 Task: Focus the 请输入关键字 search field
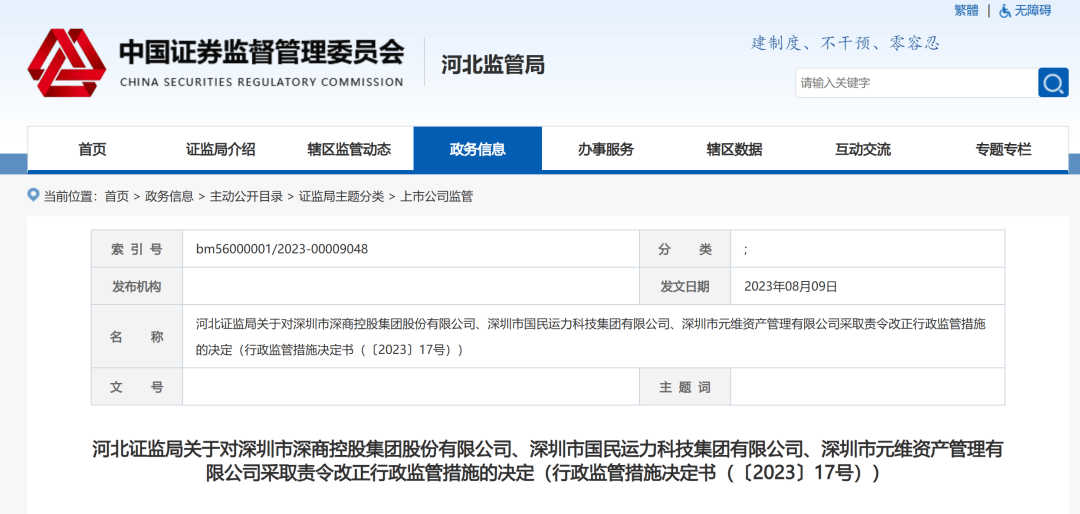pyautogui.click(x=917, y=83)
